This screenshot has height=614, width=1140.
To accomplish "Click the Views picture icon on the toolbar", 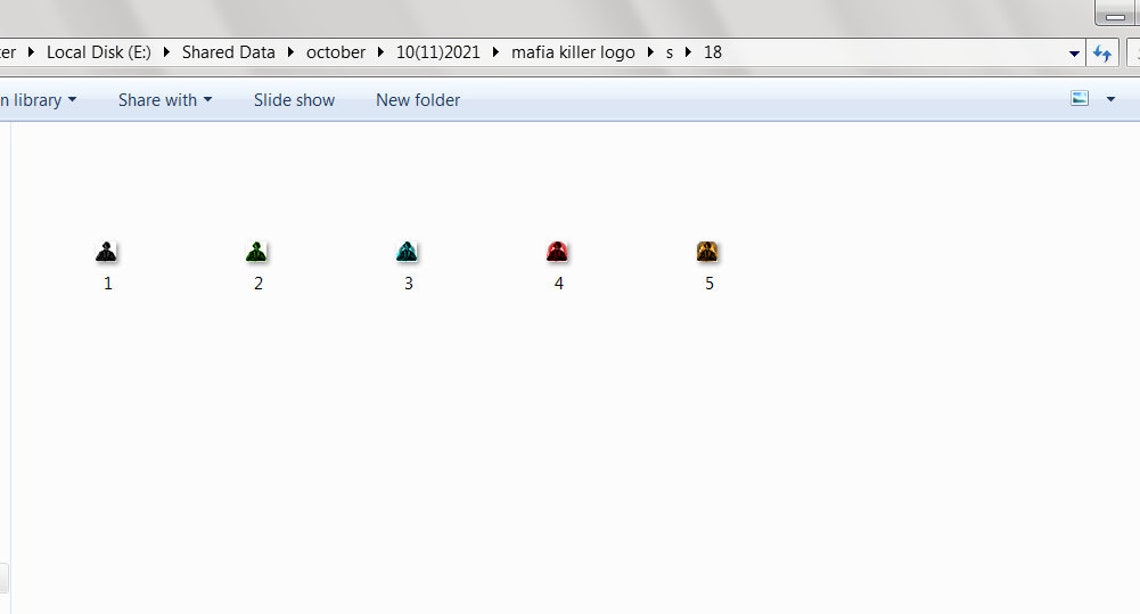I will click(1080, 99).
